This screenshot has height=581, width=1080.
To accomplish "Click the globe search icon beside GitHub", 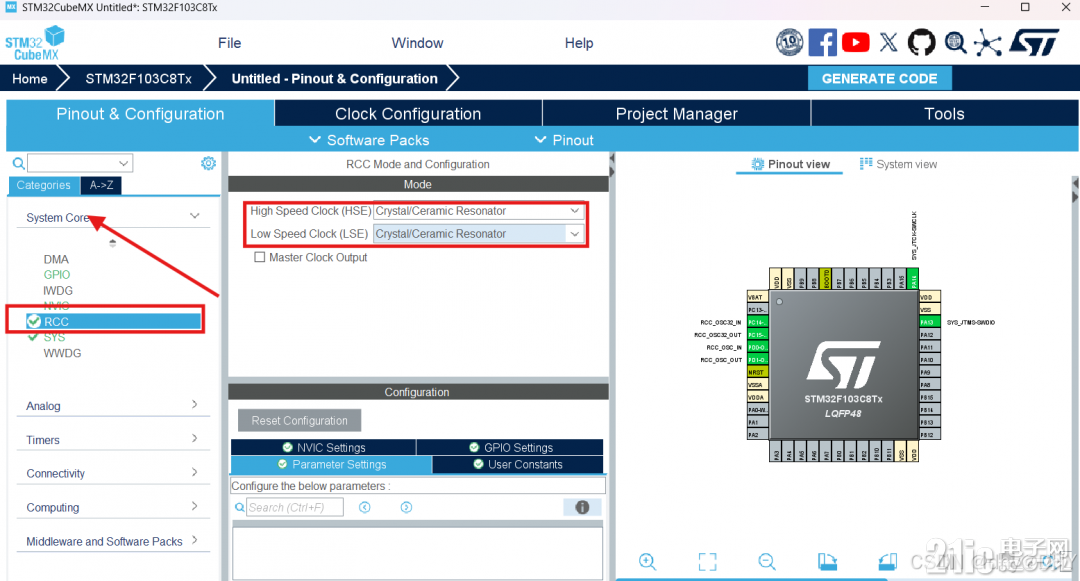I will click(955, 43).
